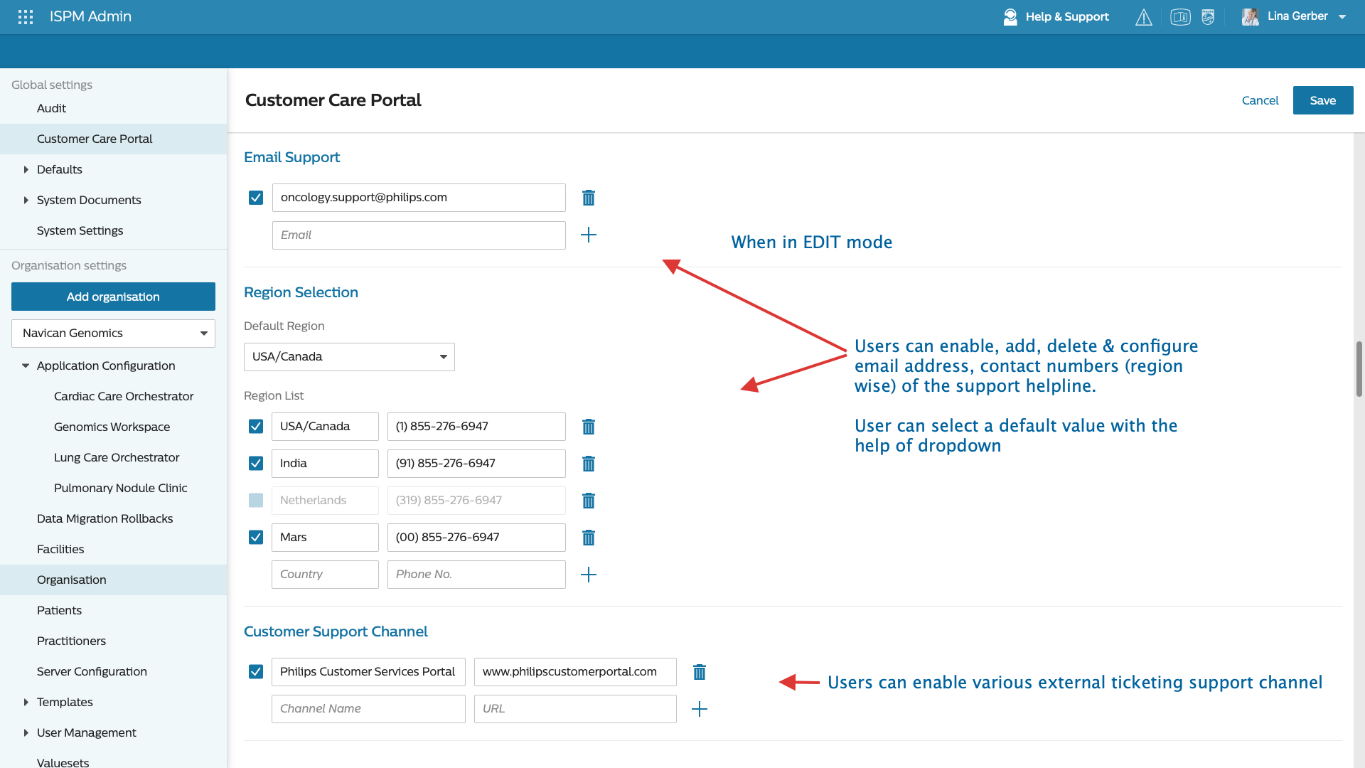Image resolution: width=1365 pixels, height=768 pixels.
Task: Open the user manual book icon
Action: click(1180, 17)
